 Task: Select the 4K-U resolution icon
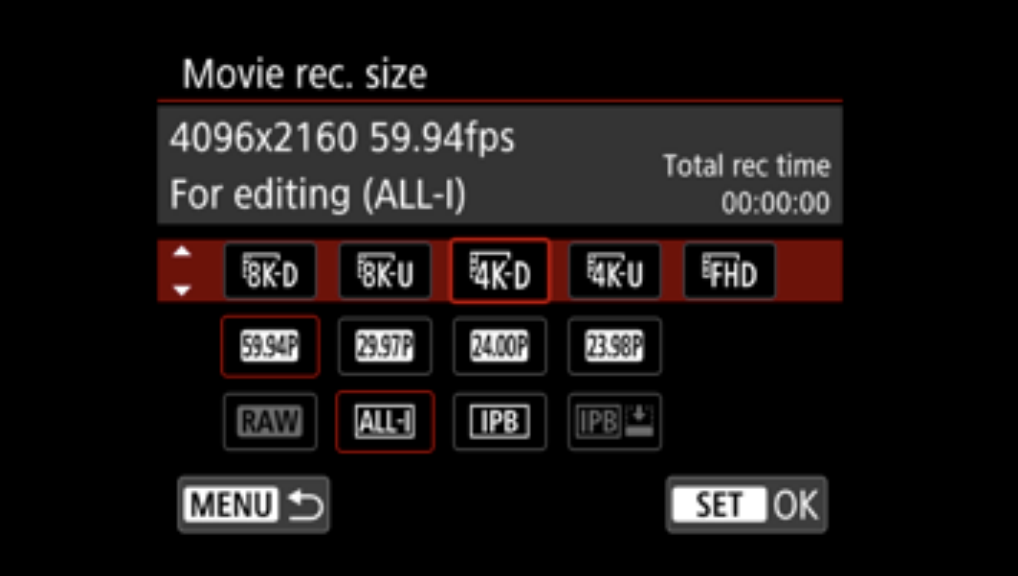click(x=615, y=271)
